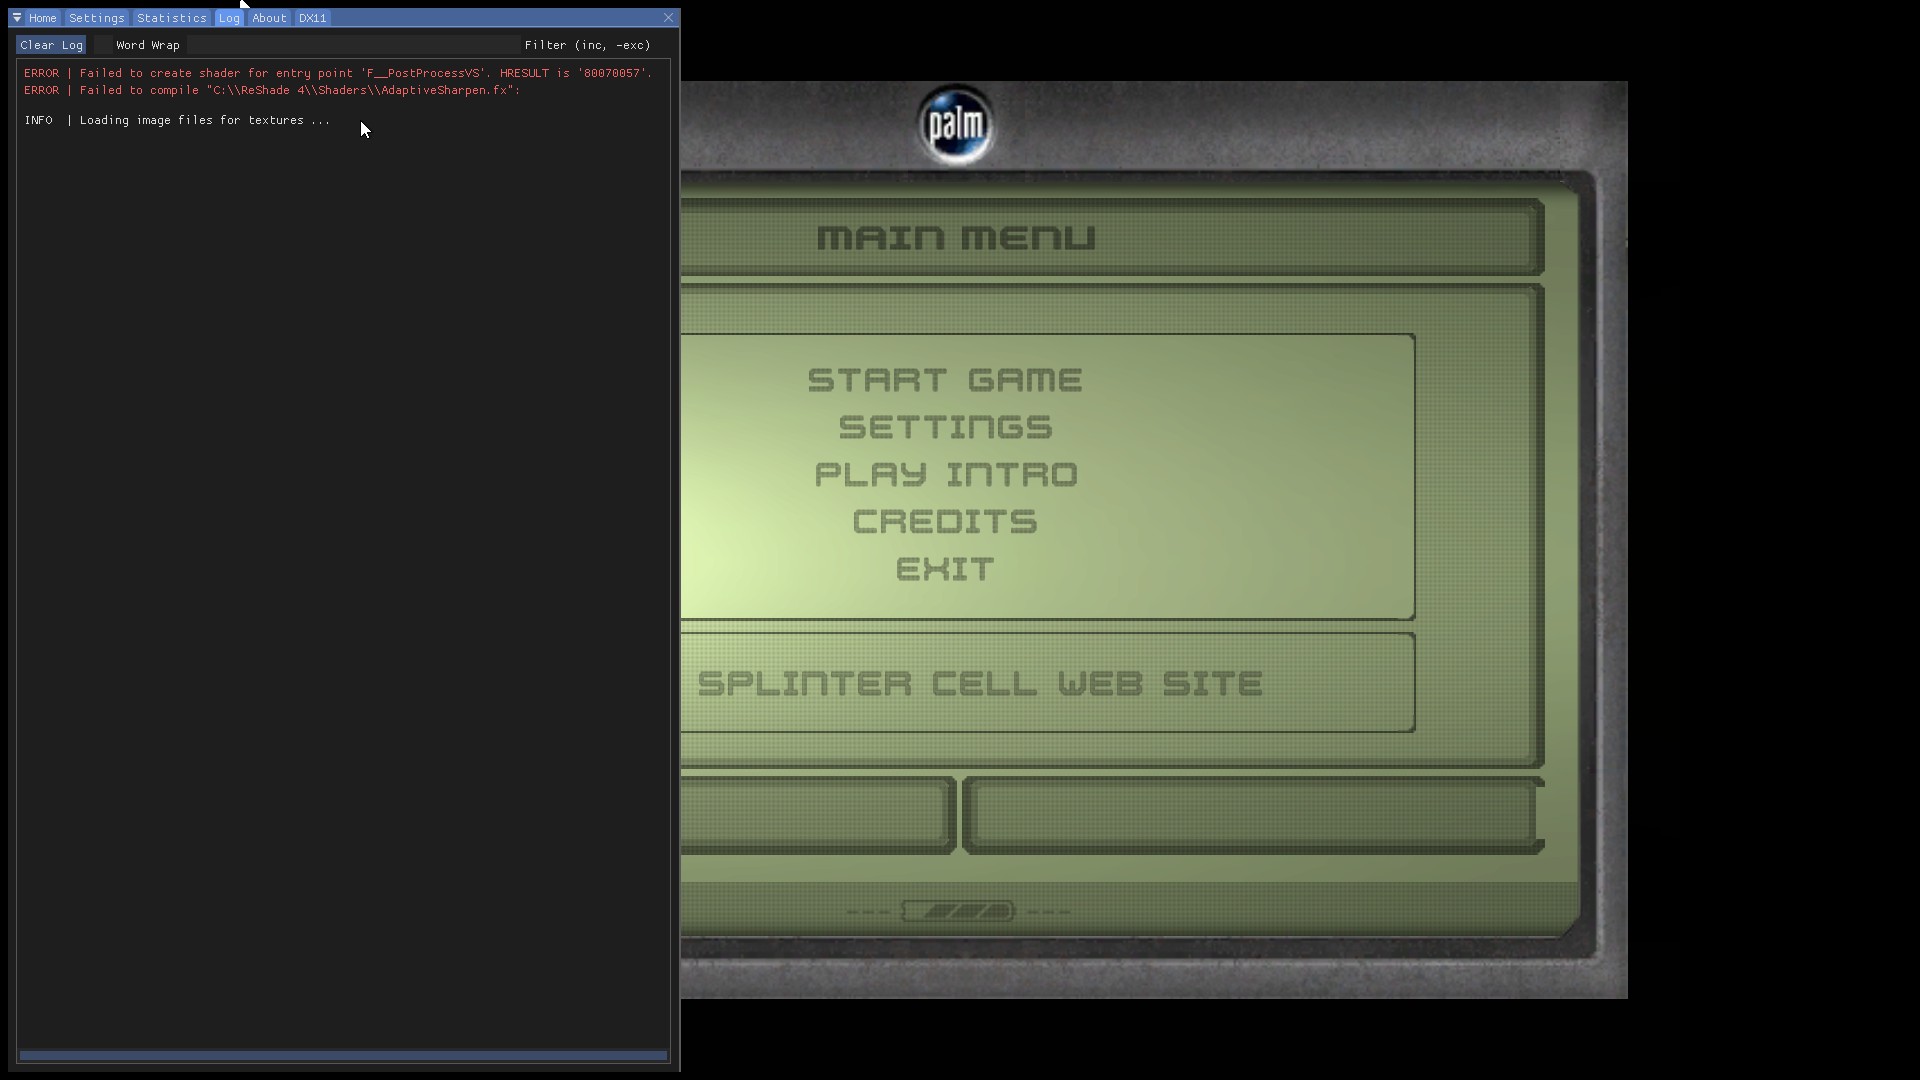The image size is (1920, 1080).
Task: Close the ReShade overlay window
Action: tap(668, 18)
